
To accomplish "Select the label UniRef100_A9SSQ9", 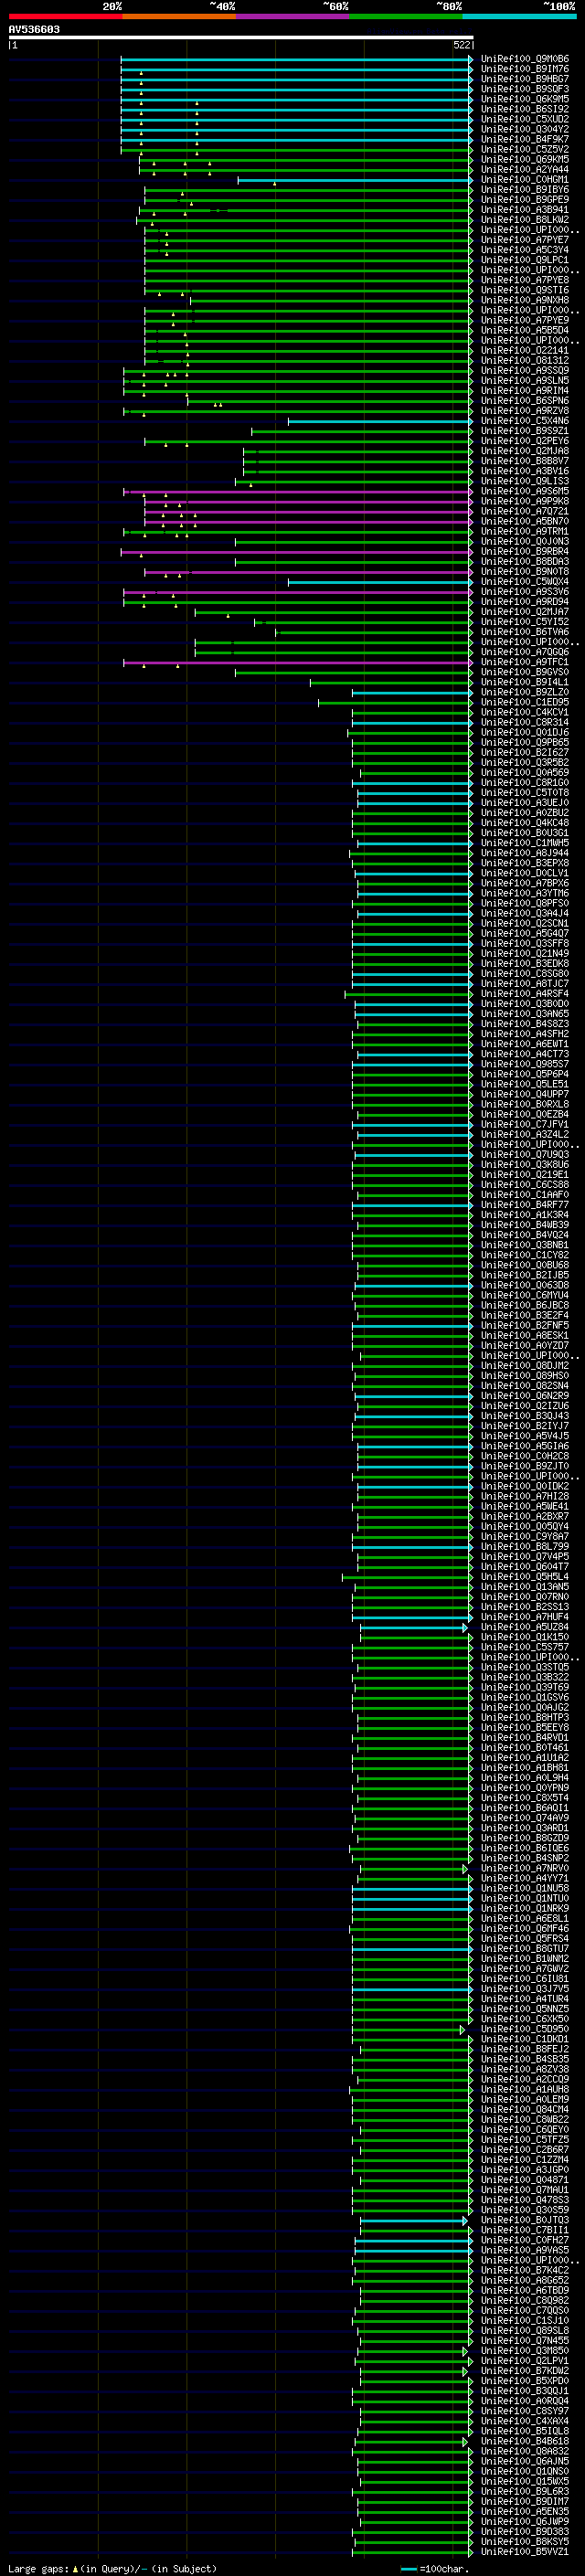I will 525,371.
